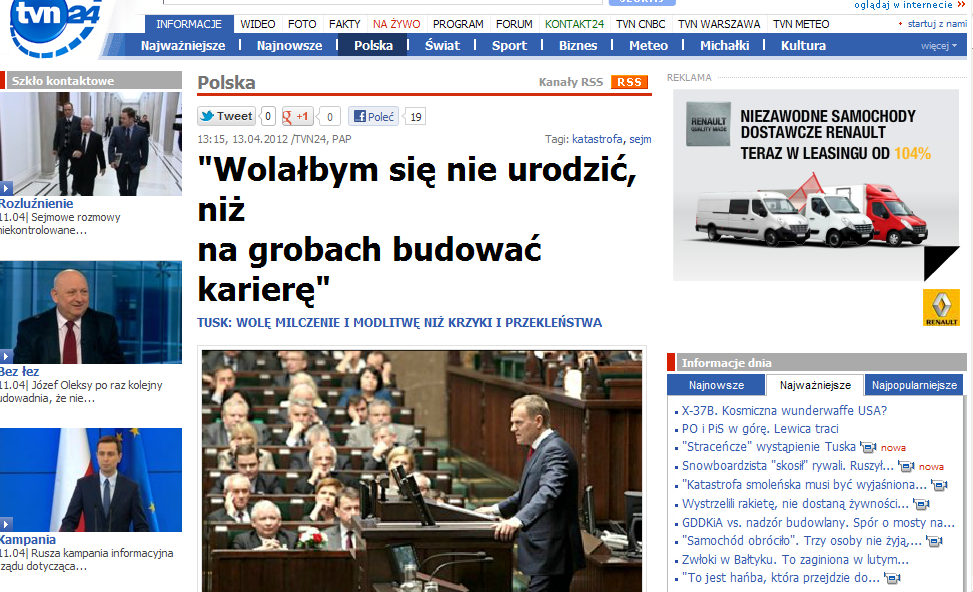Click video icon beside "Samochód obróciło" headline
Viewport: 973px width, 592px height.
934,541
